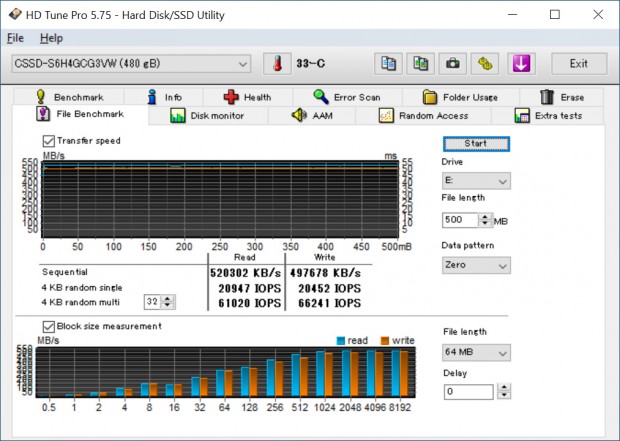Click the File length 500 MB field

click(x=460, y=220)
